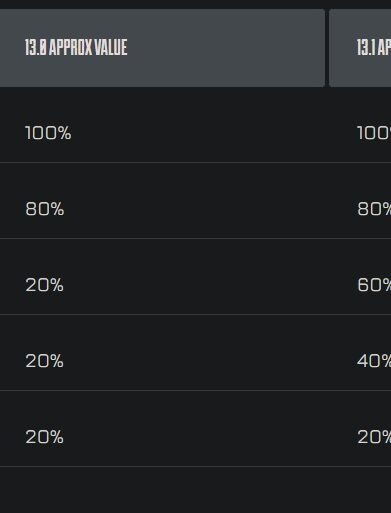Viewport: 391px width, 513px height.
Task: Select the 100% cell in the 13.1 column
Action: pos(374,133)
